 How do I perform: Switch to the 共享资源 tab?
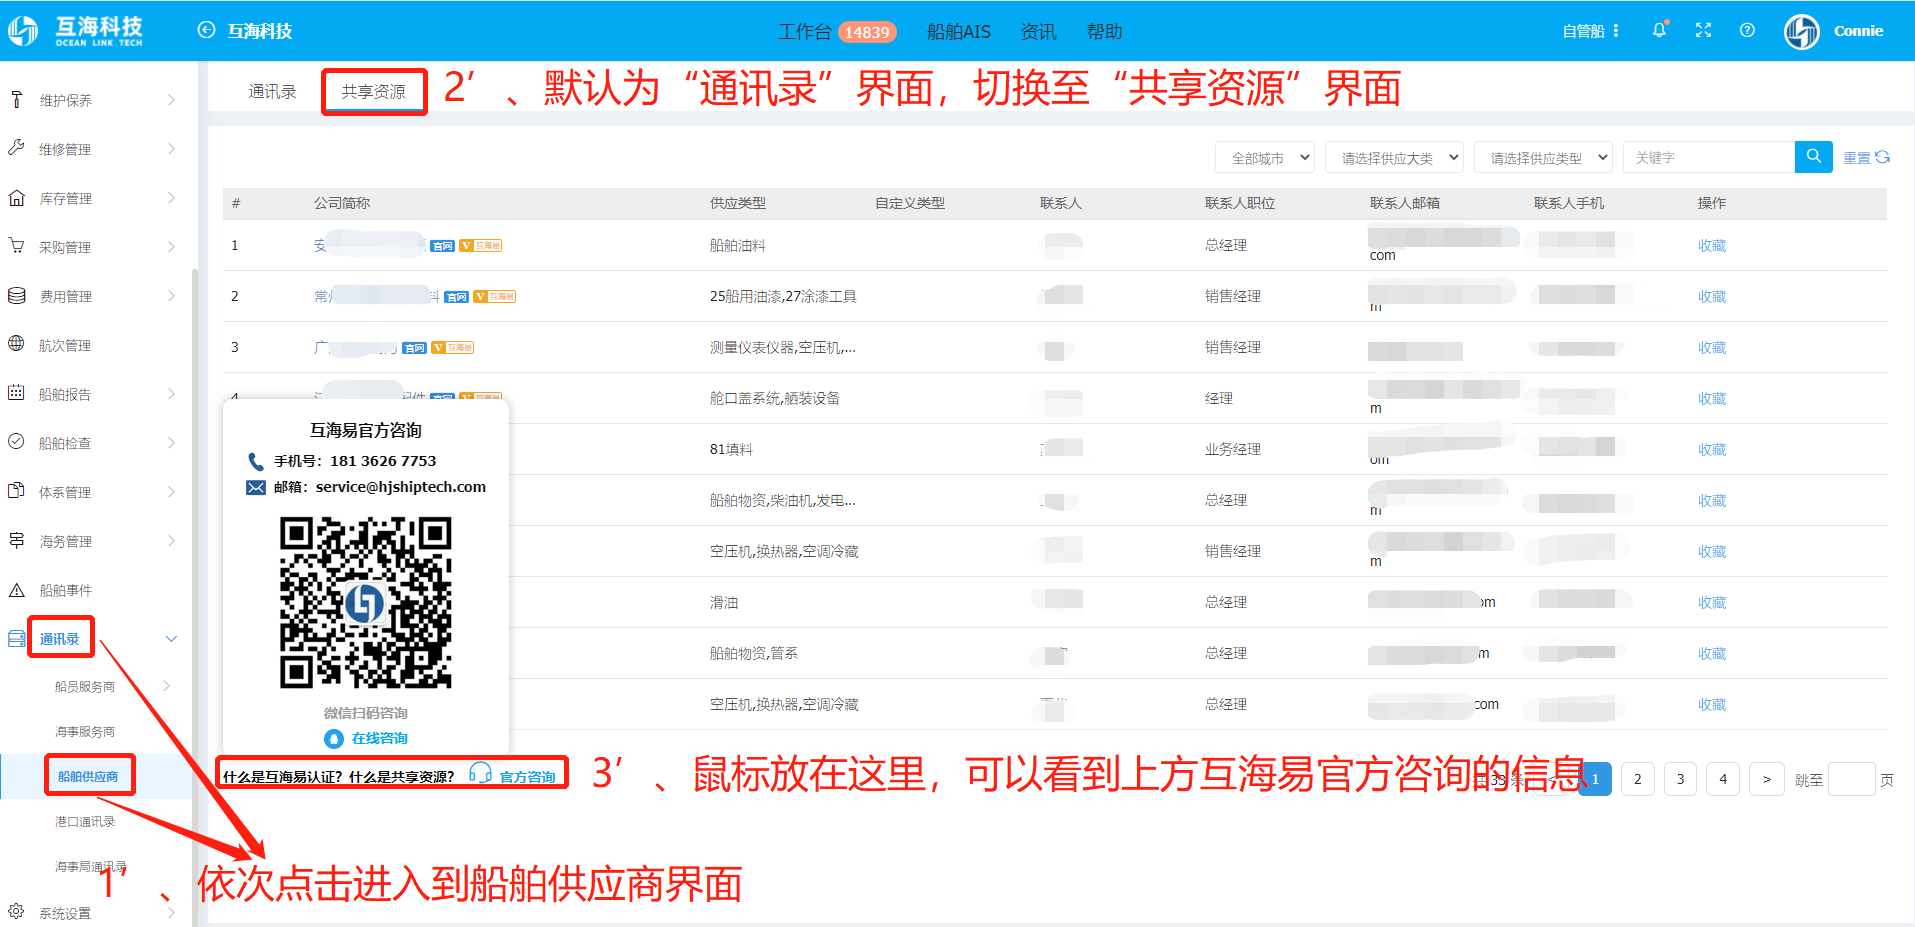tap(374, 91)
